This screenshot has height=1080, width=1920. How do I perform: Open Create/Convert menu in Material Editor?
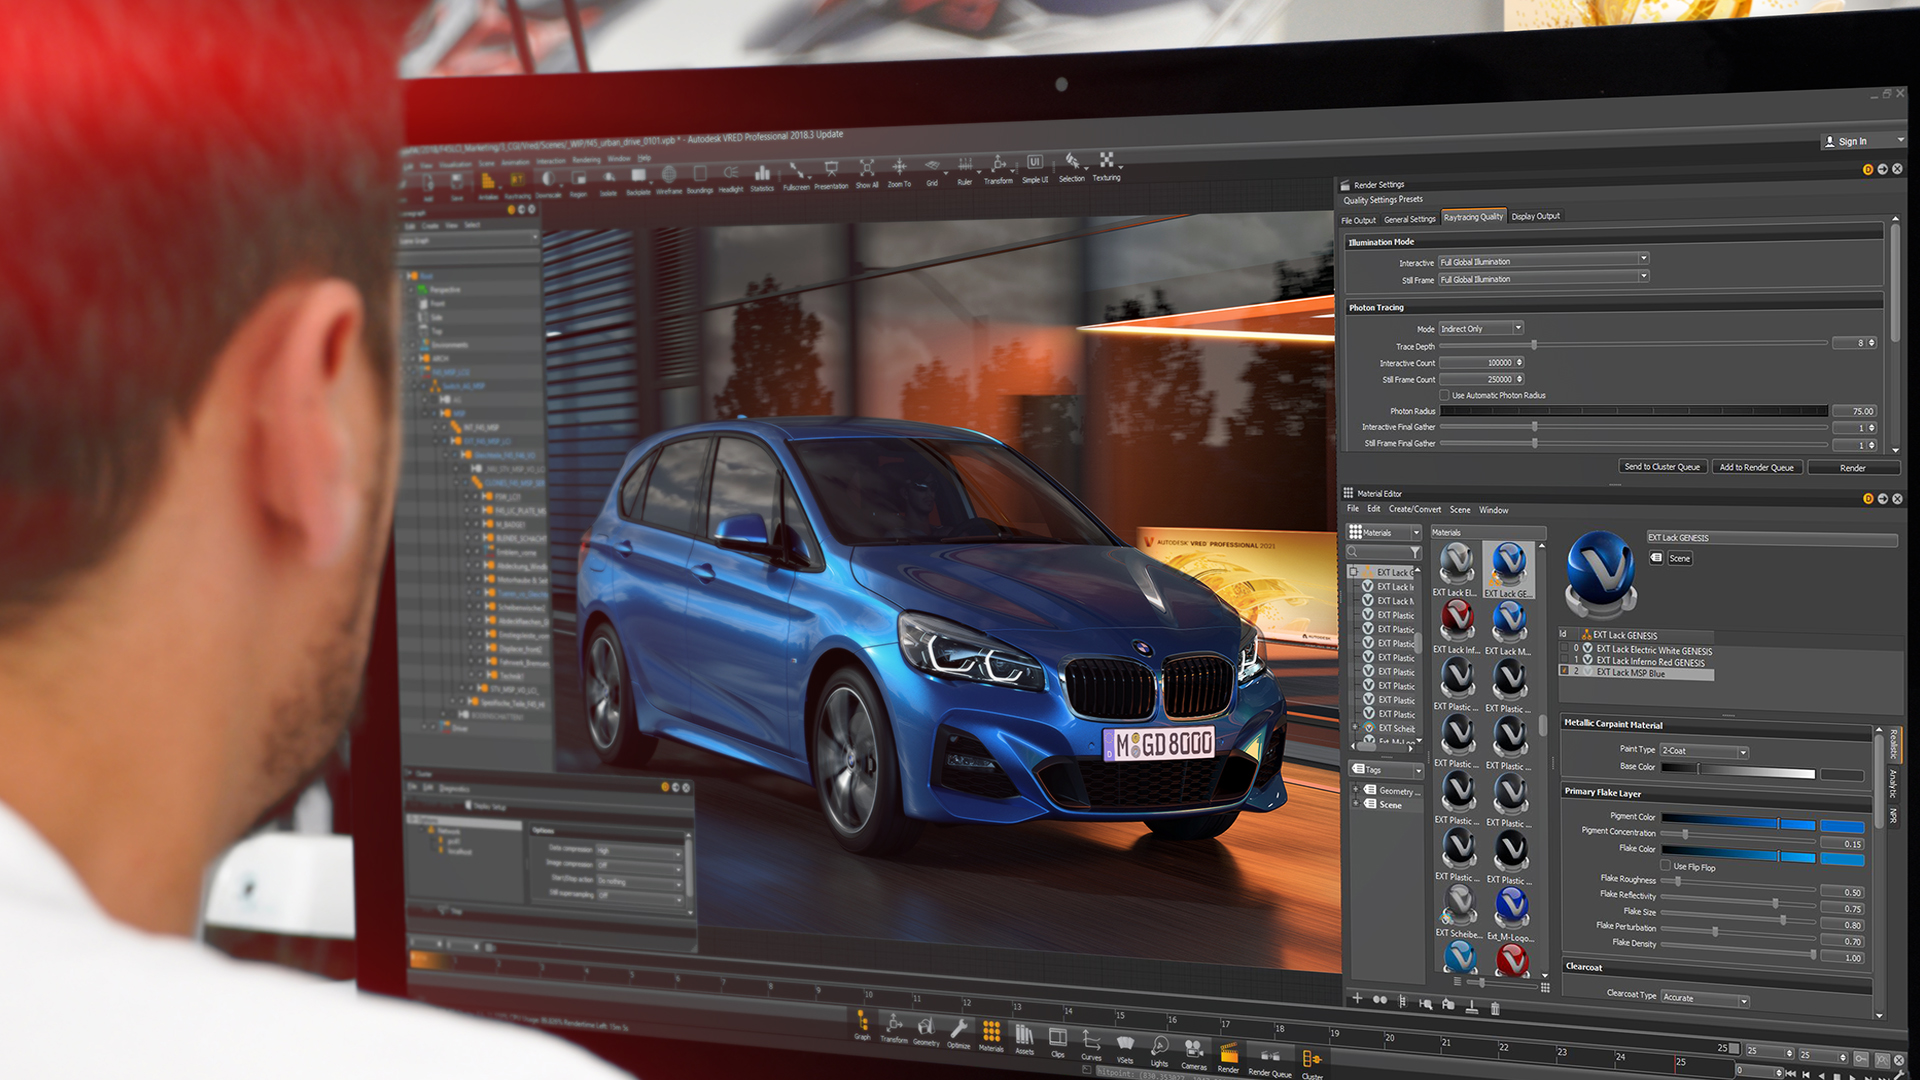coord(1415,509)
